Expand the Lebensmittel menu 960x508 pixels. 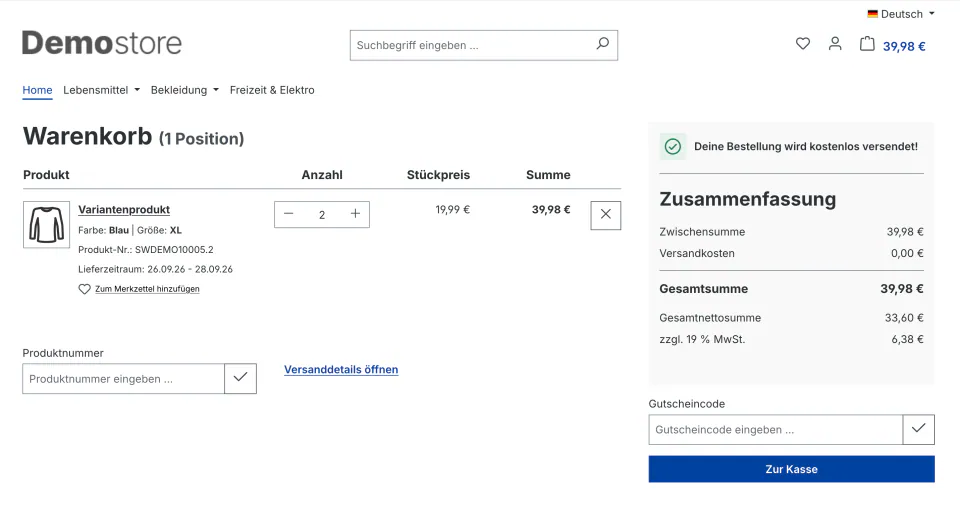102,90
